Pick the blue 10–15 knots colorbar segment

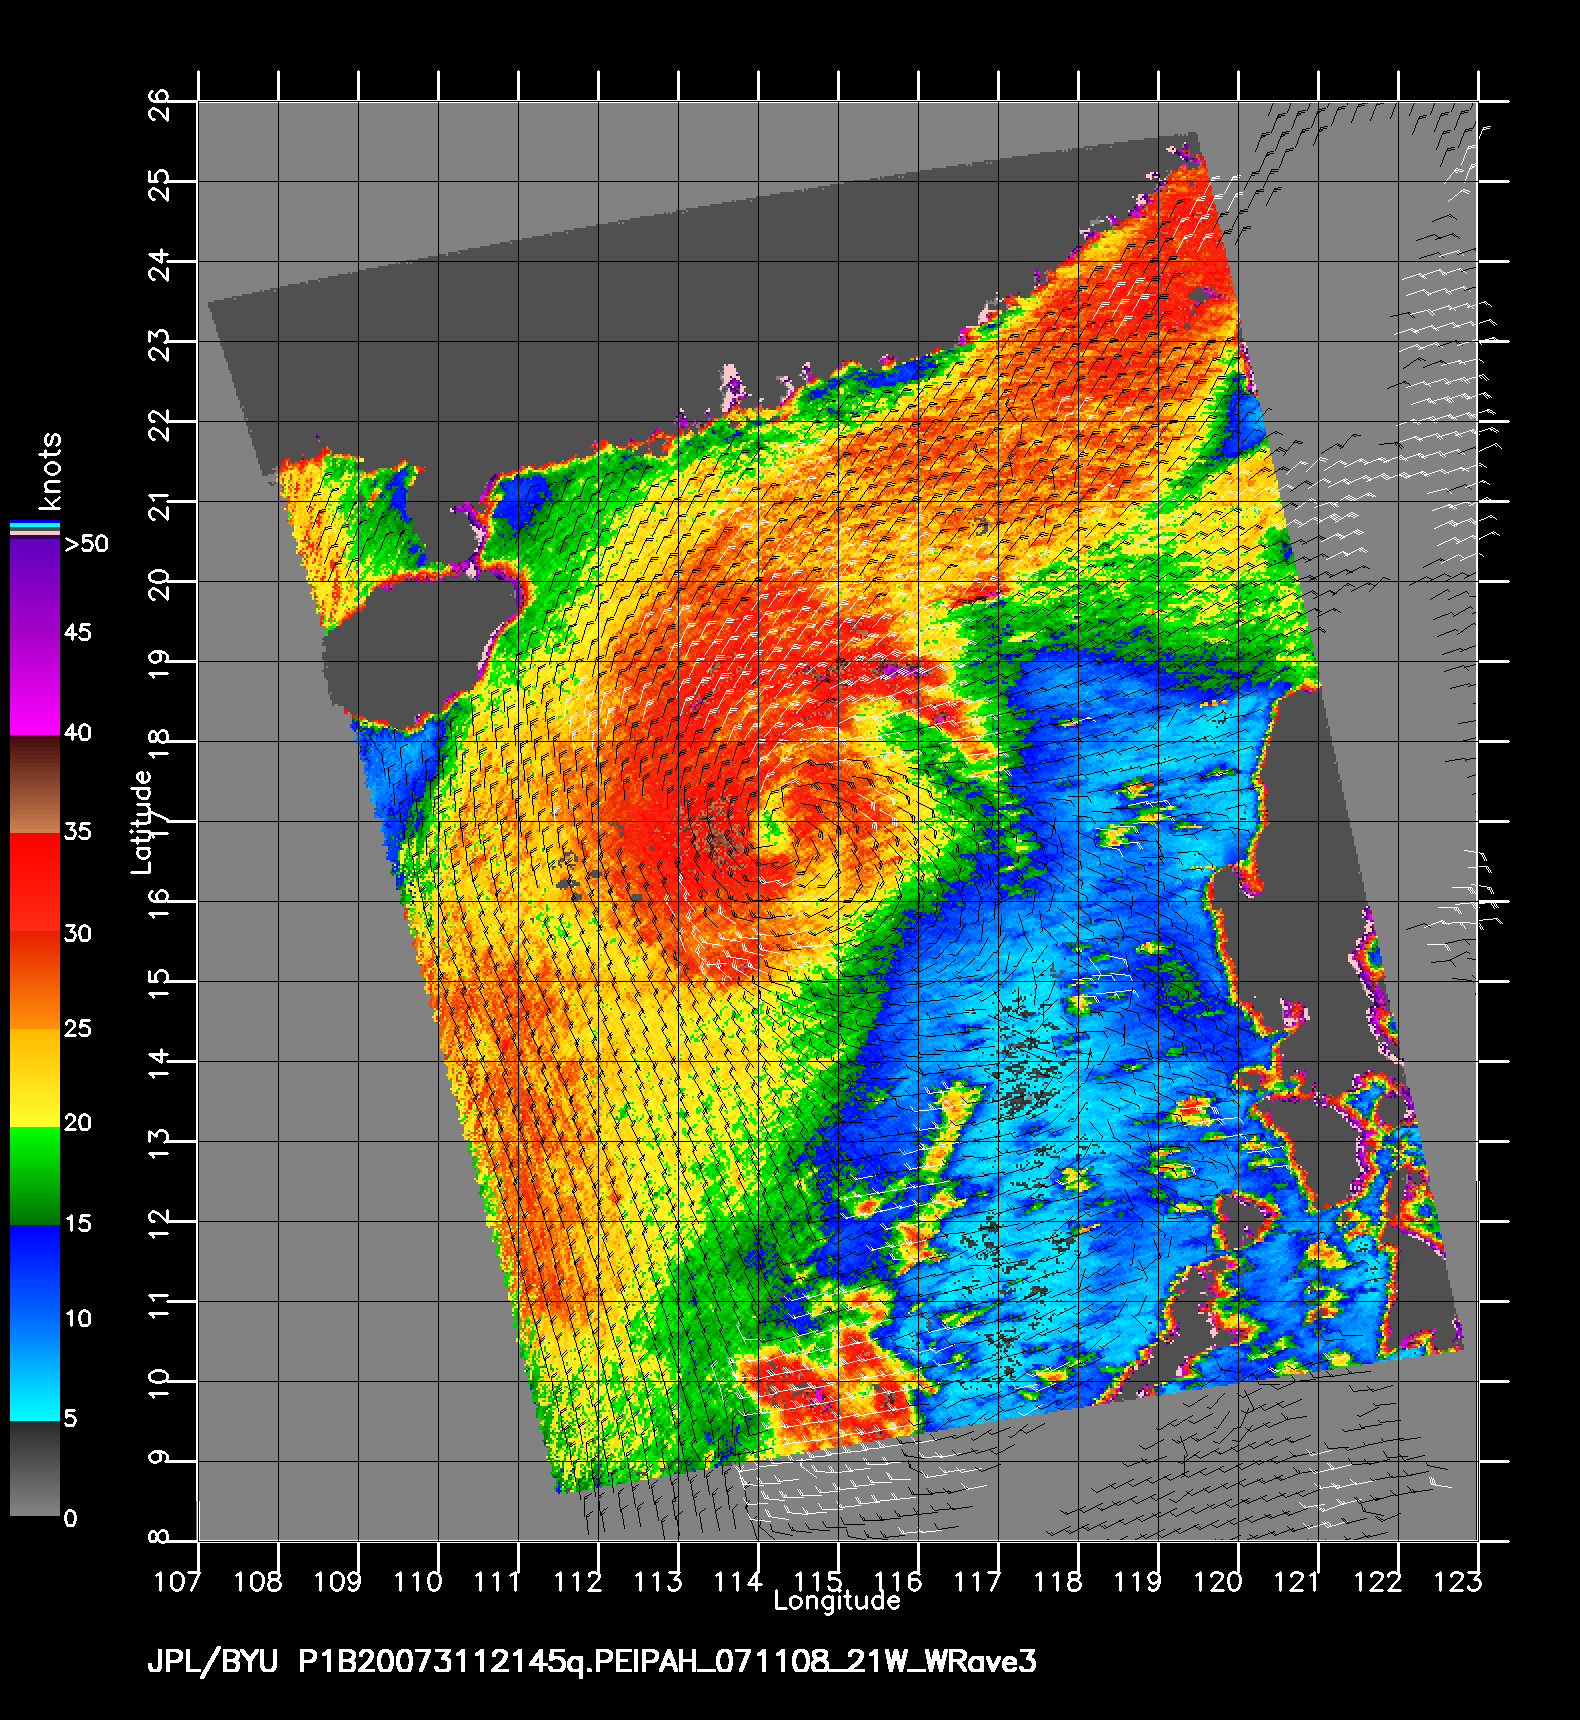tap(35, 1274)
